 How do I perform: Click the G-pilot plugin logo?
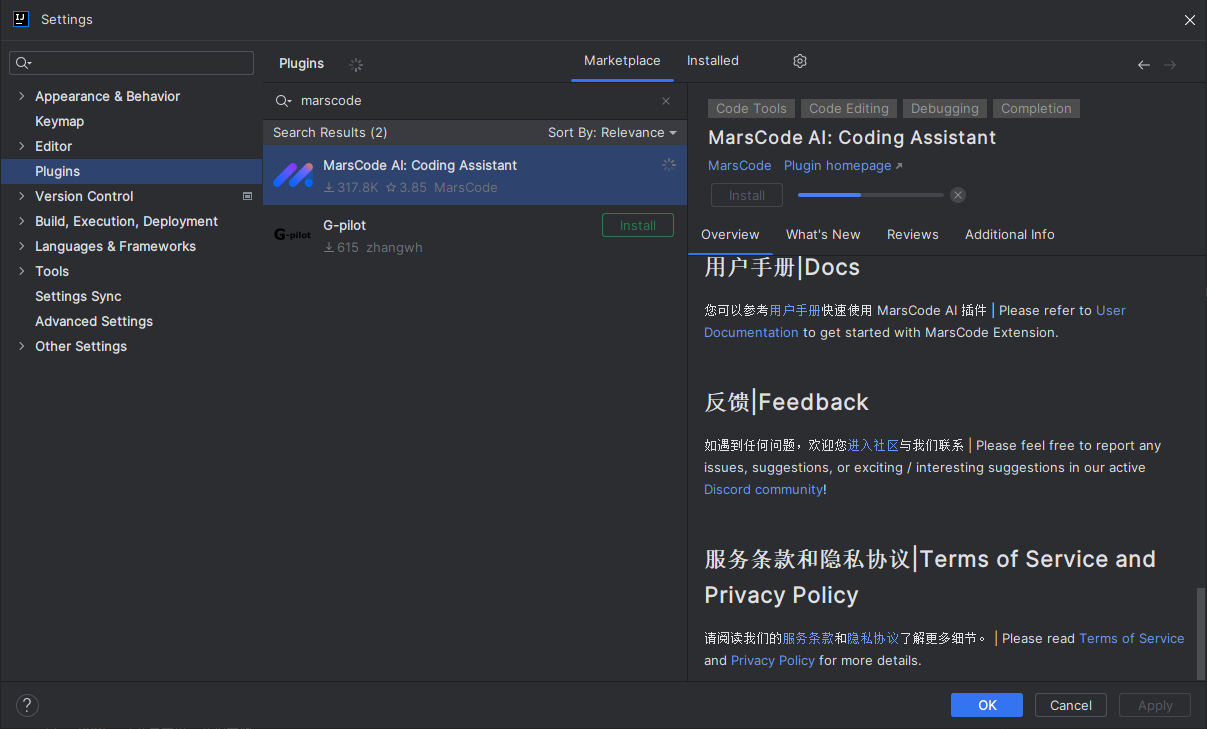[x=293, y=235]
